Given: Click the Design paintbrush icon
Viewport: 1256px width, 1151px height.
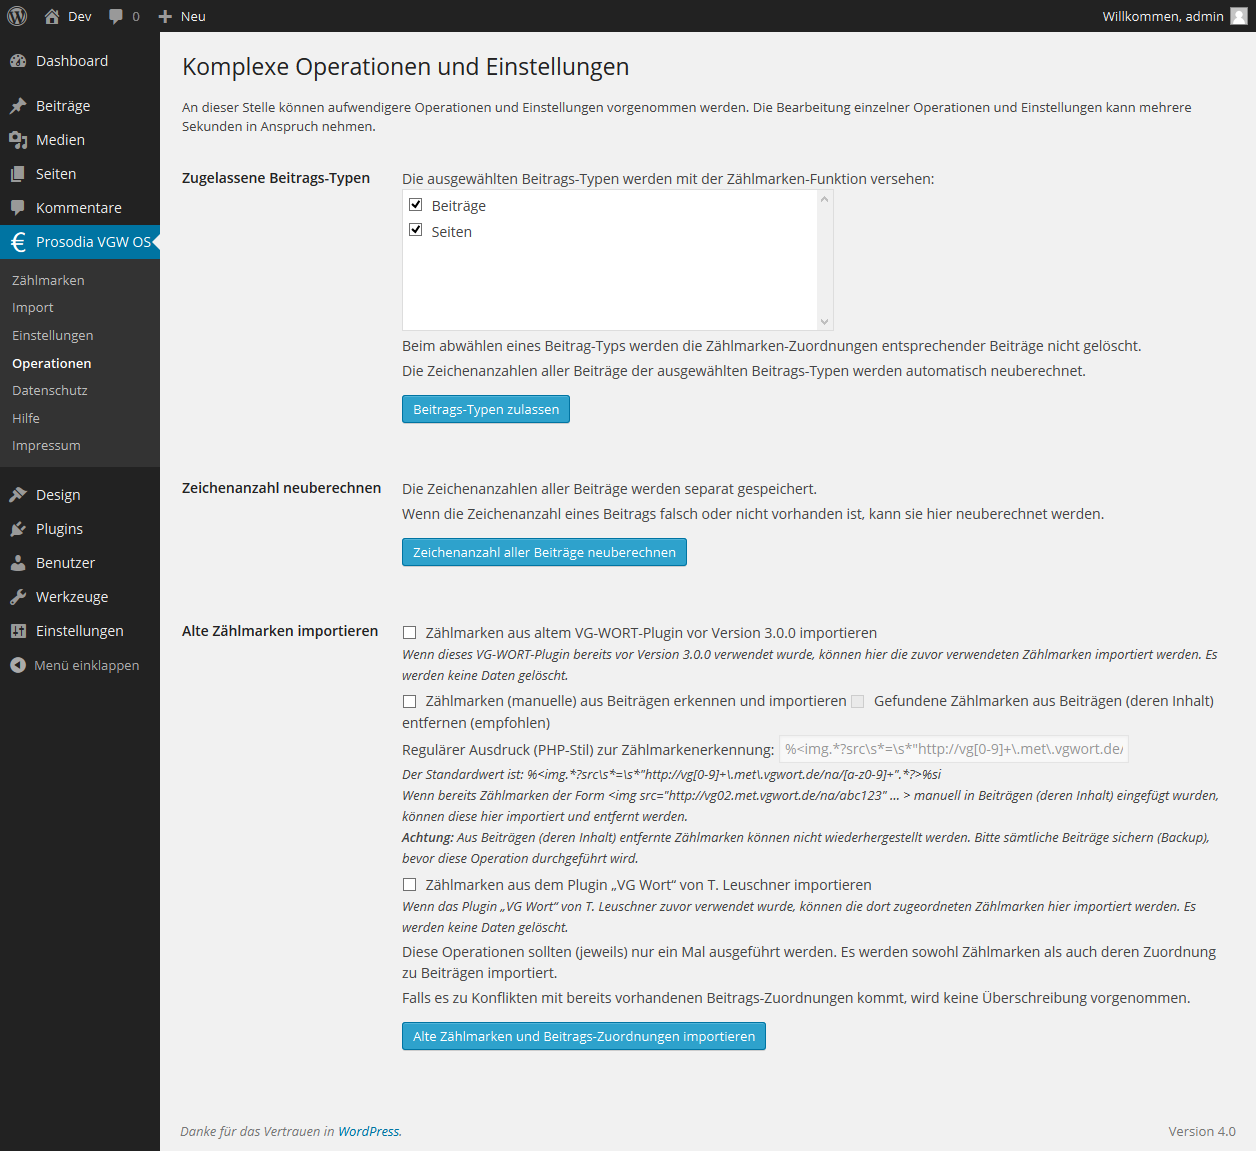Looking at the screenshot, I should 18,495.
